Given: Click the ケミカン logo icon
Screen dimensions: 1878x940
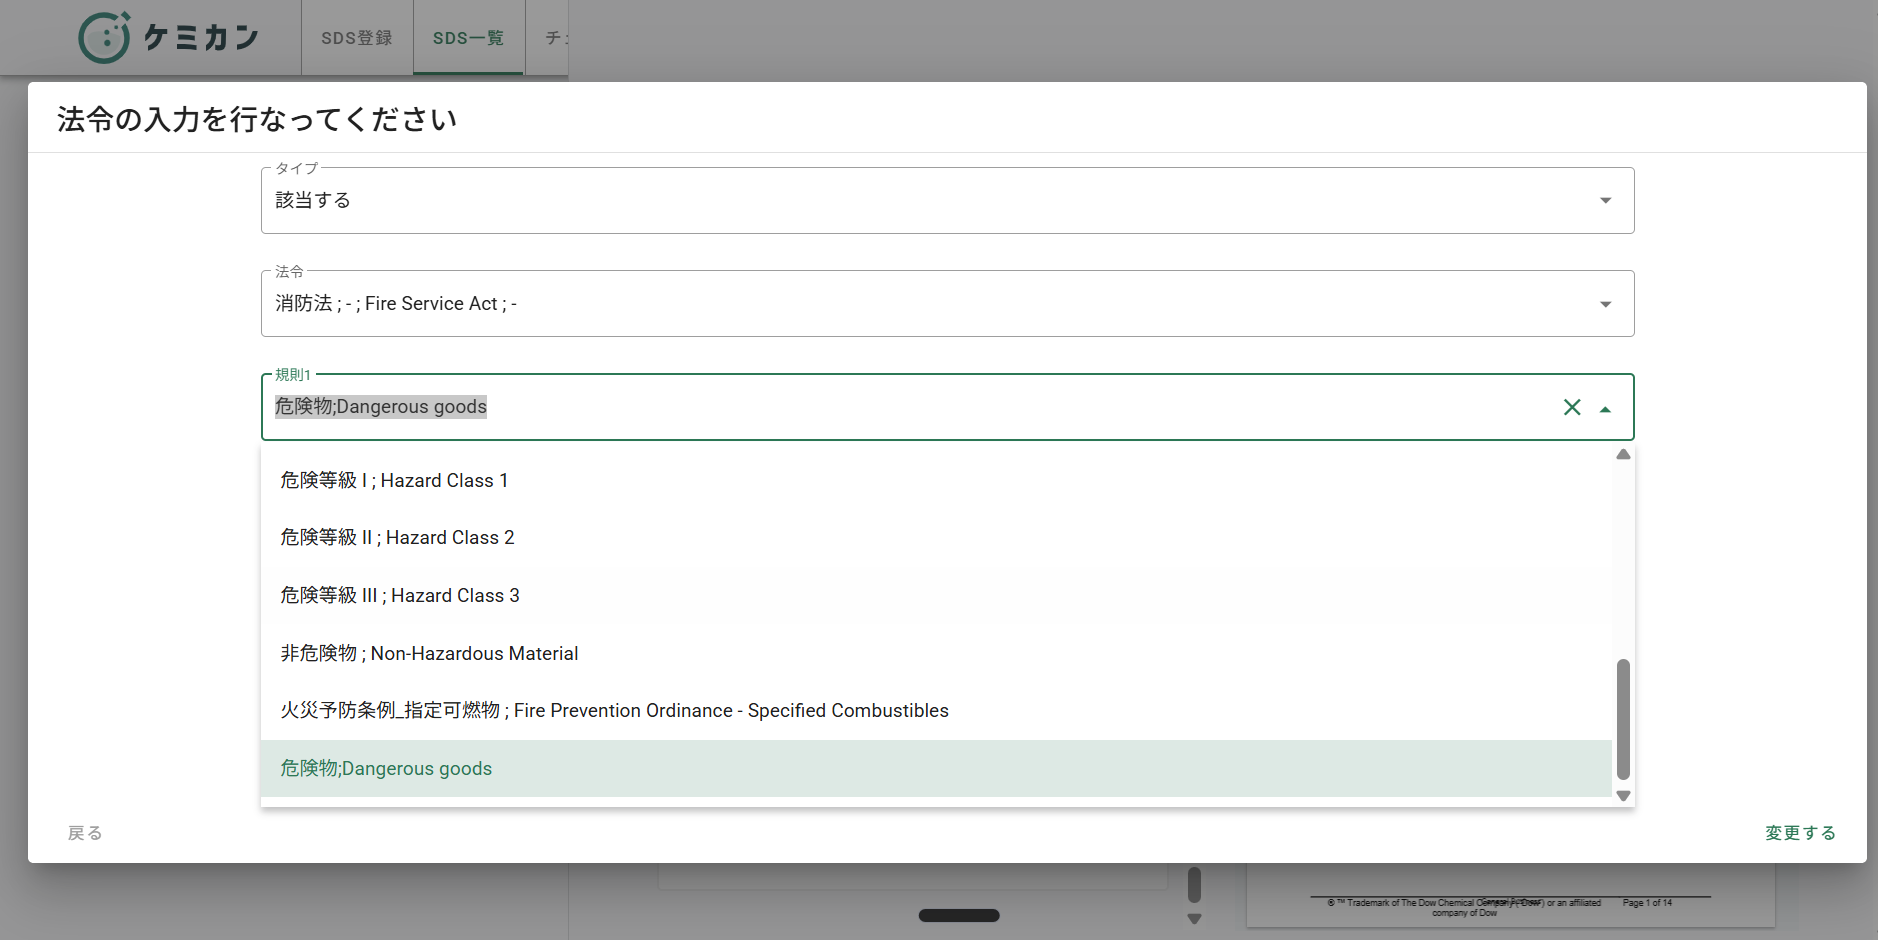Looking at the screenshot, I should [x=104, y=38].
